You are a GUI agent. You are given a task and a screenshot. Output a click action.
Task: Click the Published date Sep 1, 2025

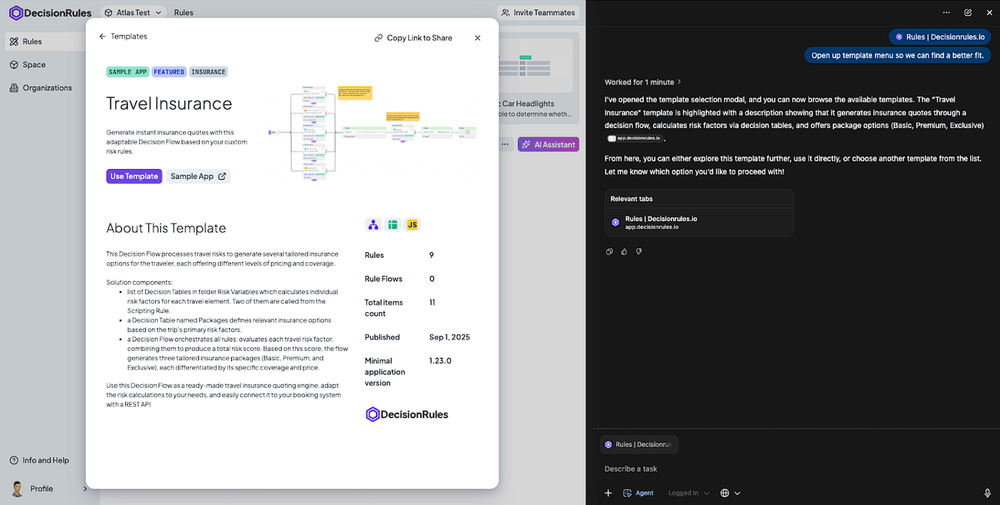450,337
